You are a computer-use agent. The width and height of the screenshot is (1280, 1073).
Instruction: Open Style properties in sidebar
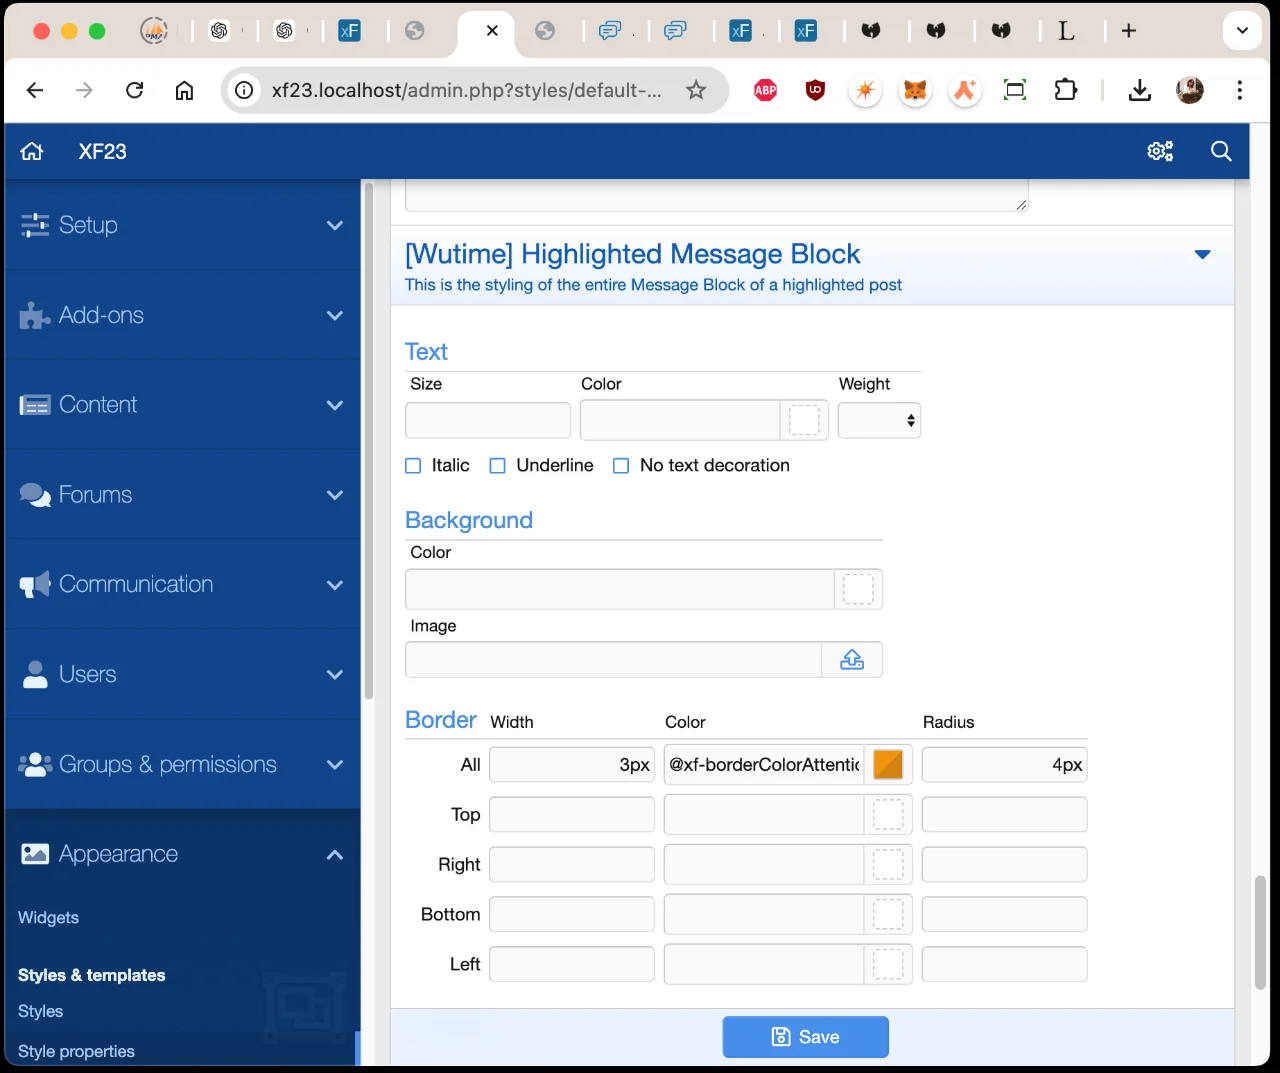click(x=76, y=1051)
